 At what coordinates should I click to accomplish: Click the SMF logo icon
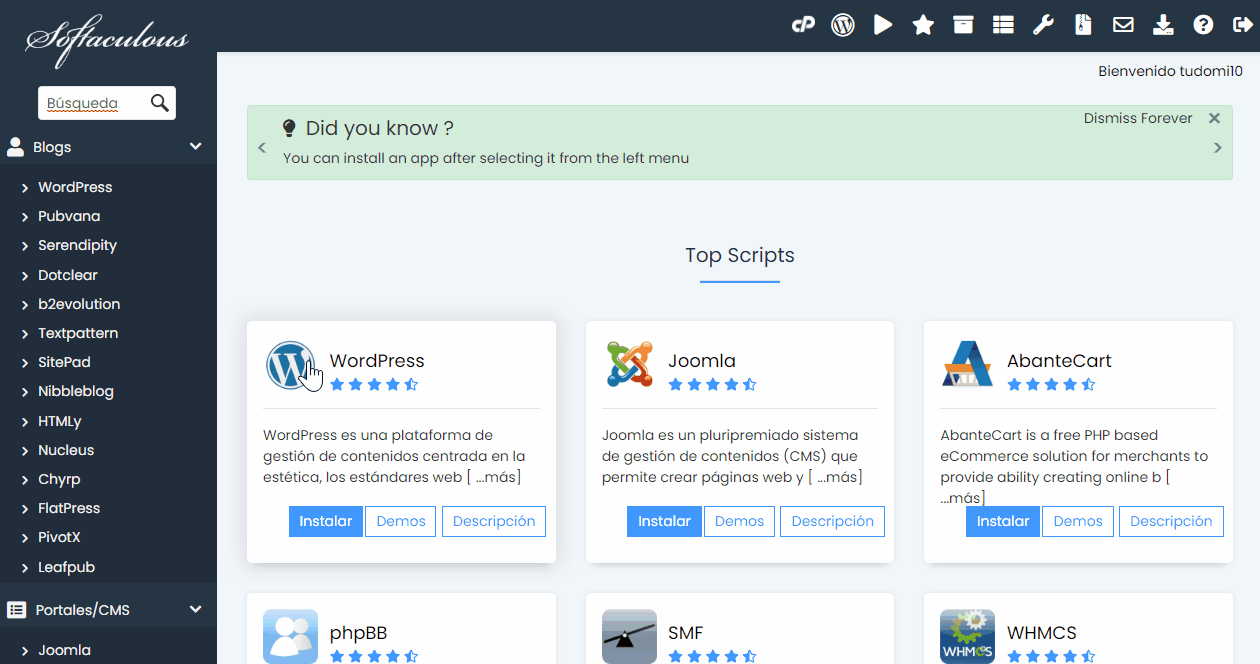point(629,637)
